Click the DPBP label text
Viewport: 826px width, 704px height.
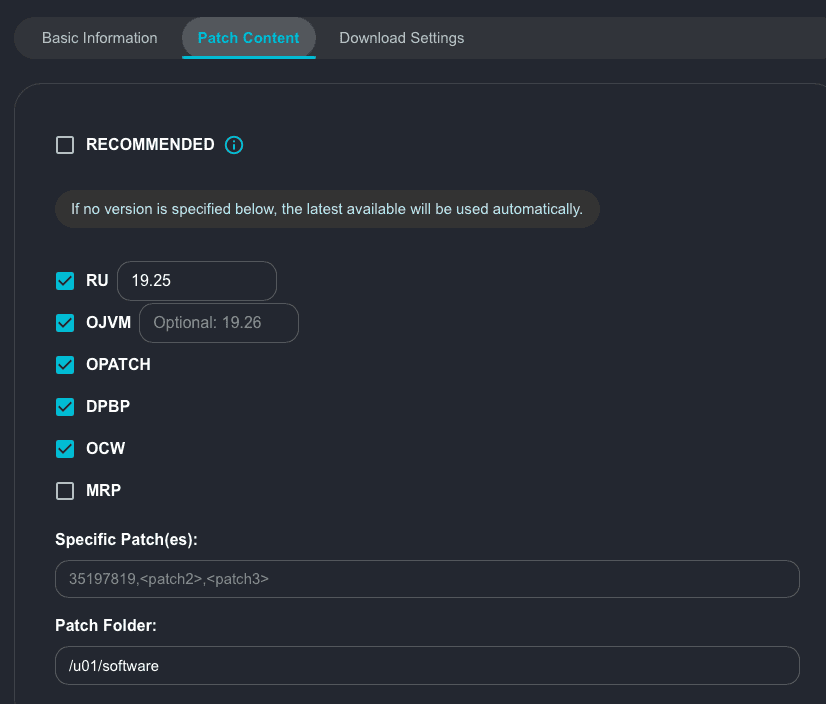point(108,407)
